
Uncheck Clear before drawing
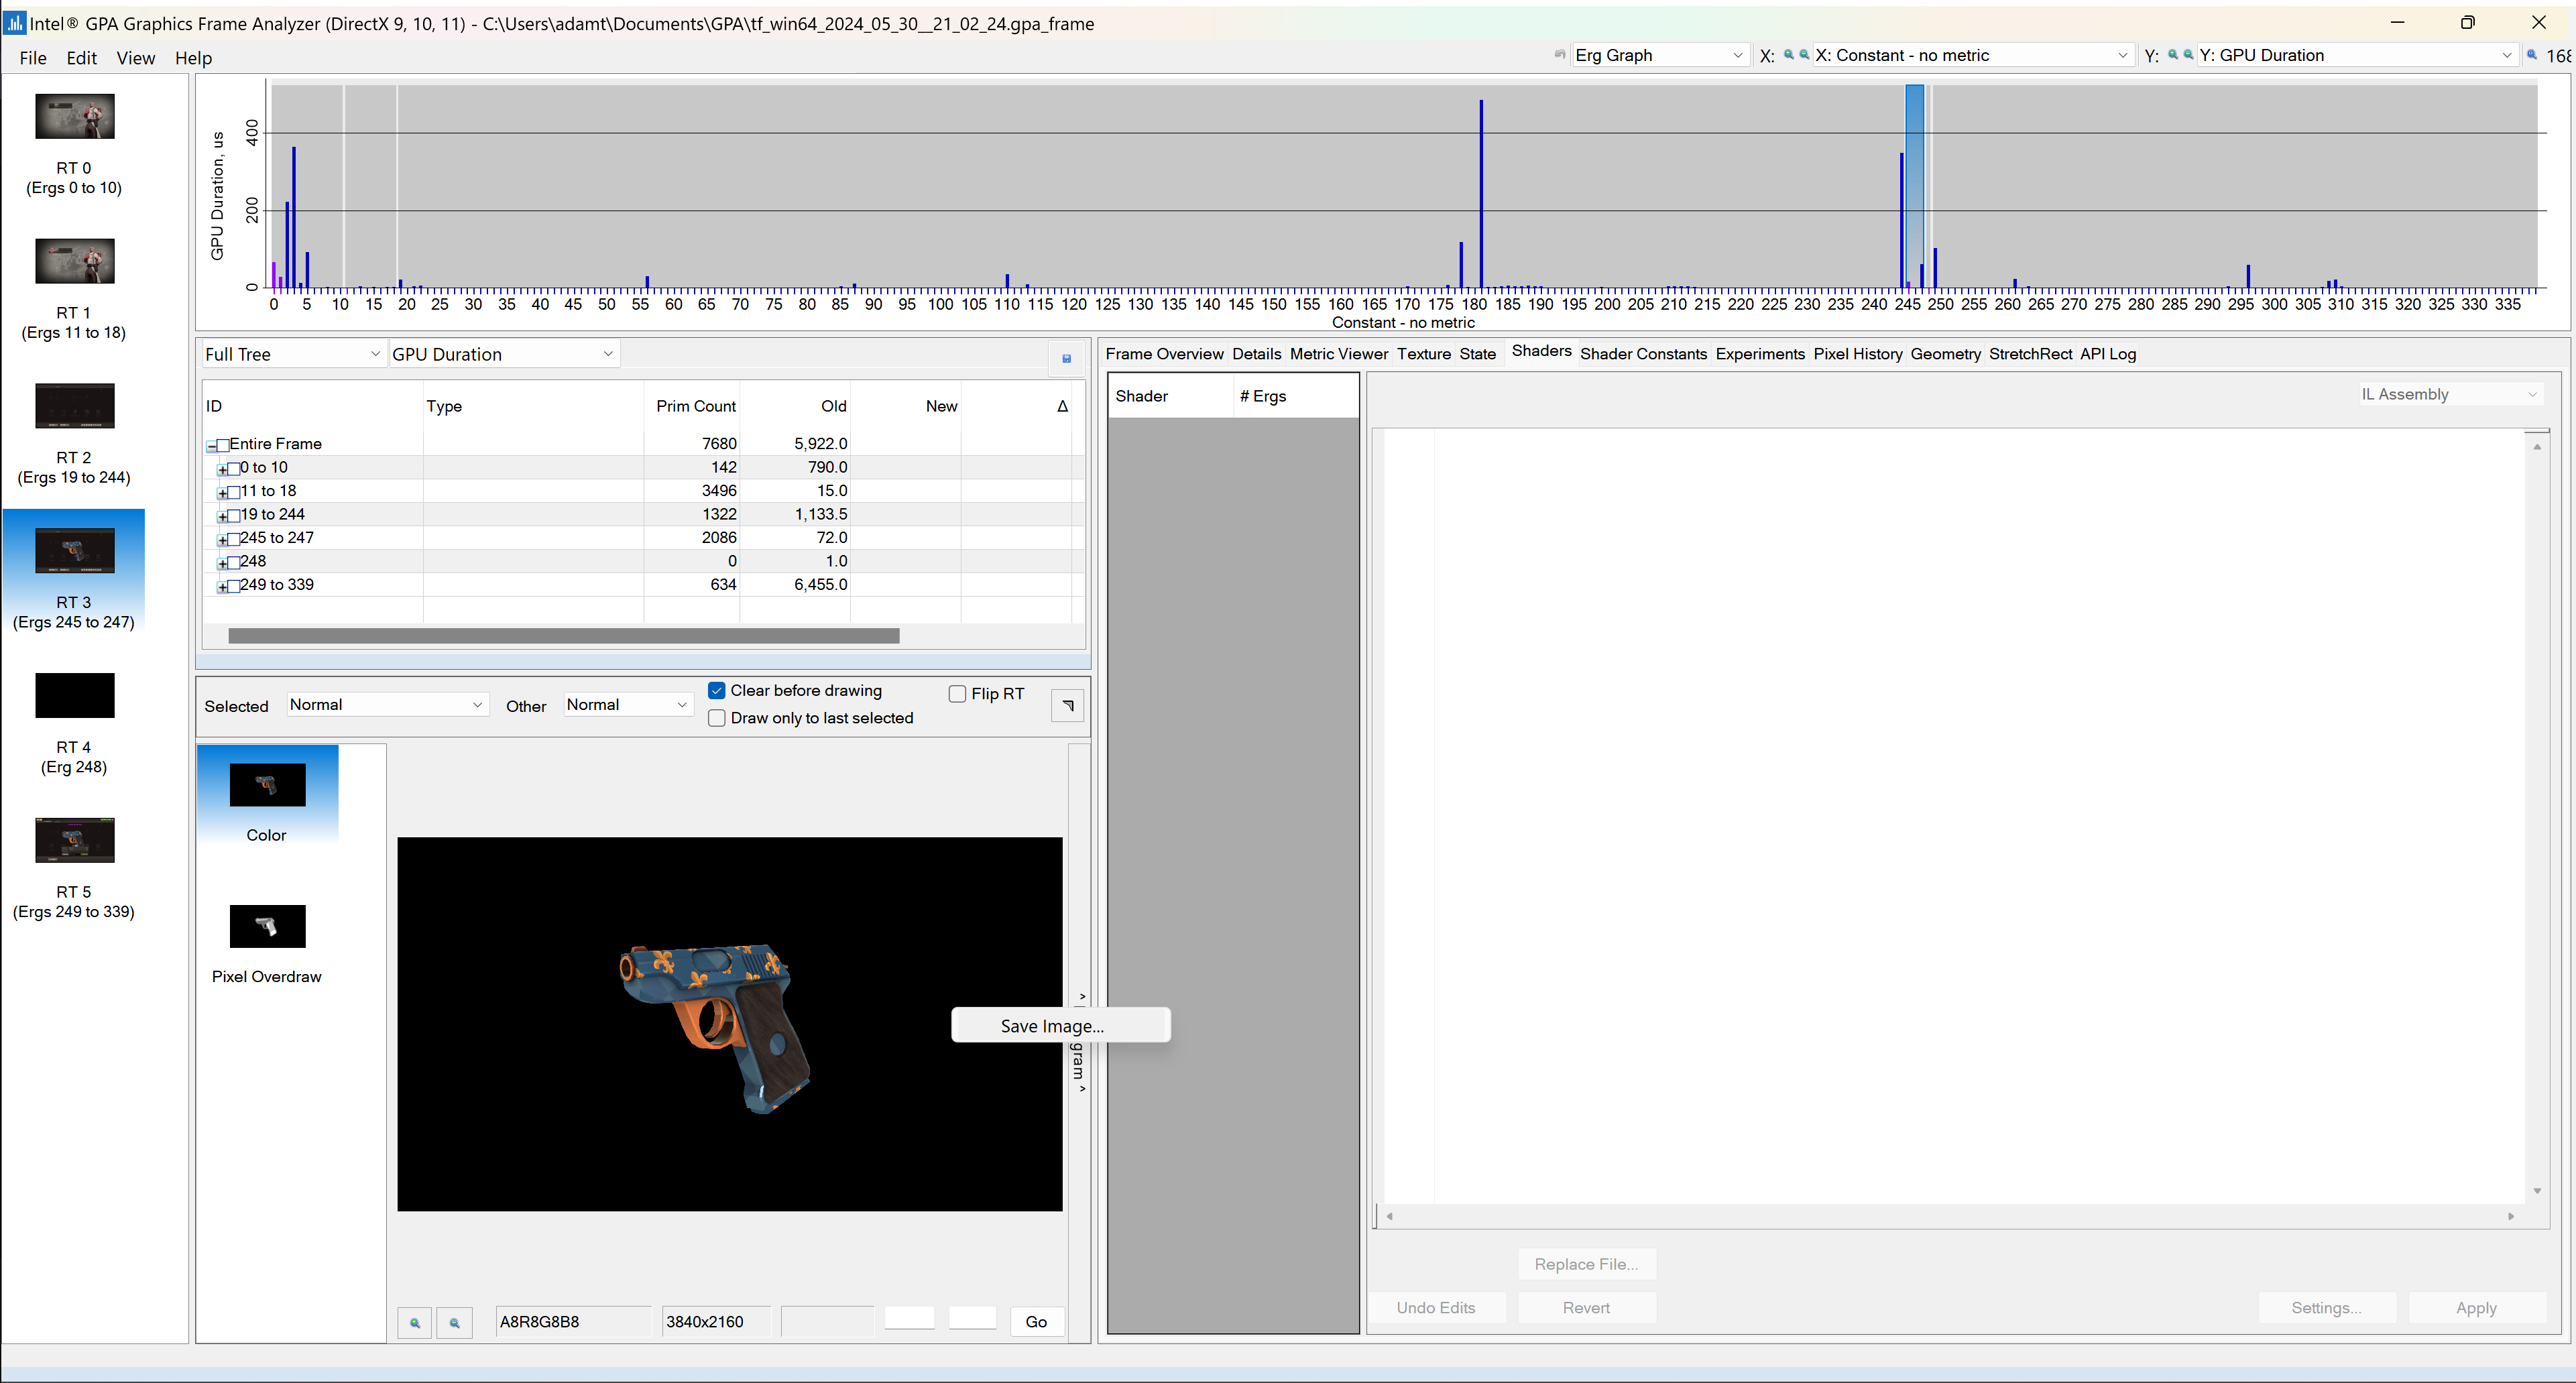coord(717,691)
